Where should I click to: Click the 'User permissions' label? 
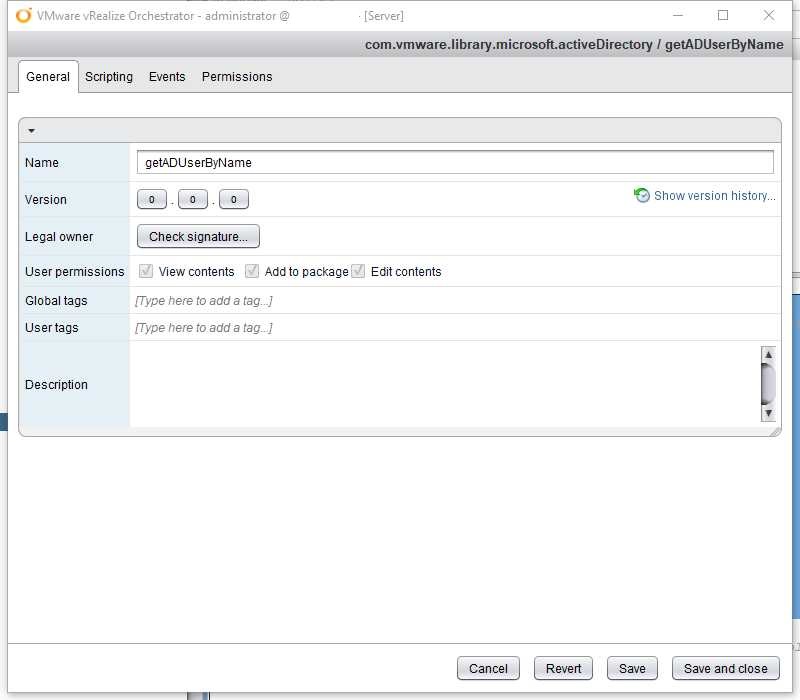pyautogui.click(x=74, y=271)
